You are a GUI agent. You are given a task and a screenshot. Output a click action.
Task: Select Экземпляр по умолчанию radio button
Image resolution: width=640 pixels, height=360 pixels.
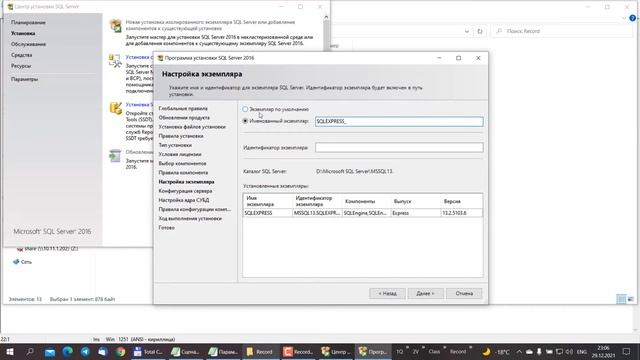tap(245, 109)
